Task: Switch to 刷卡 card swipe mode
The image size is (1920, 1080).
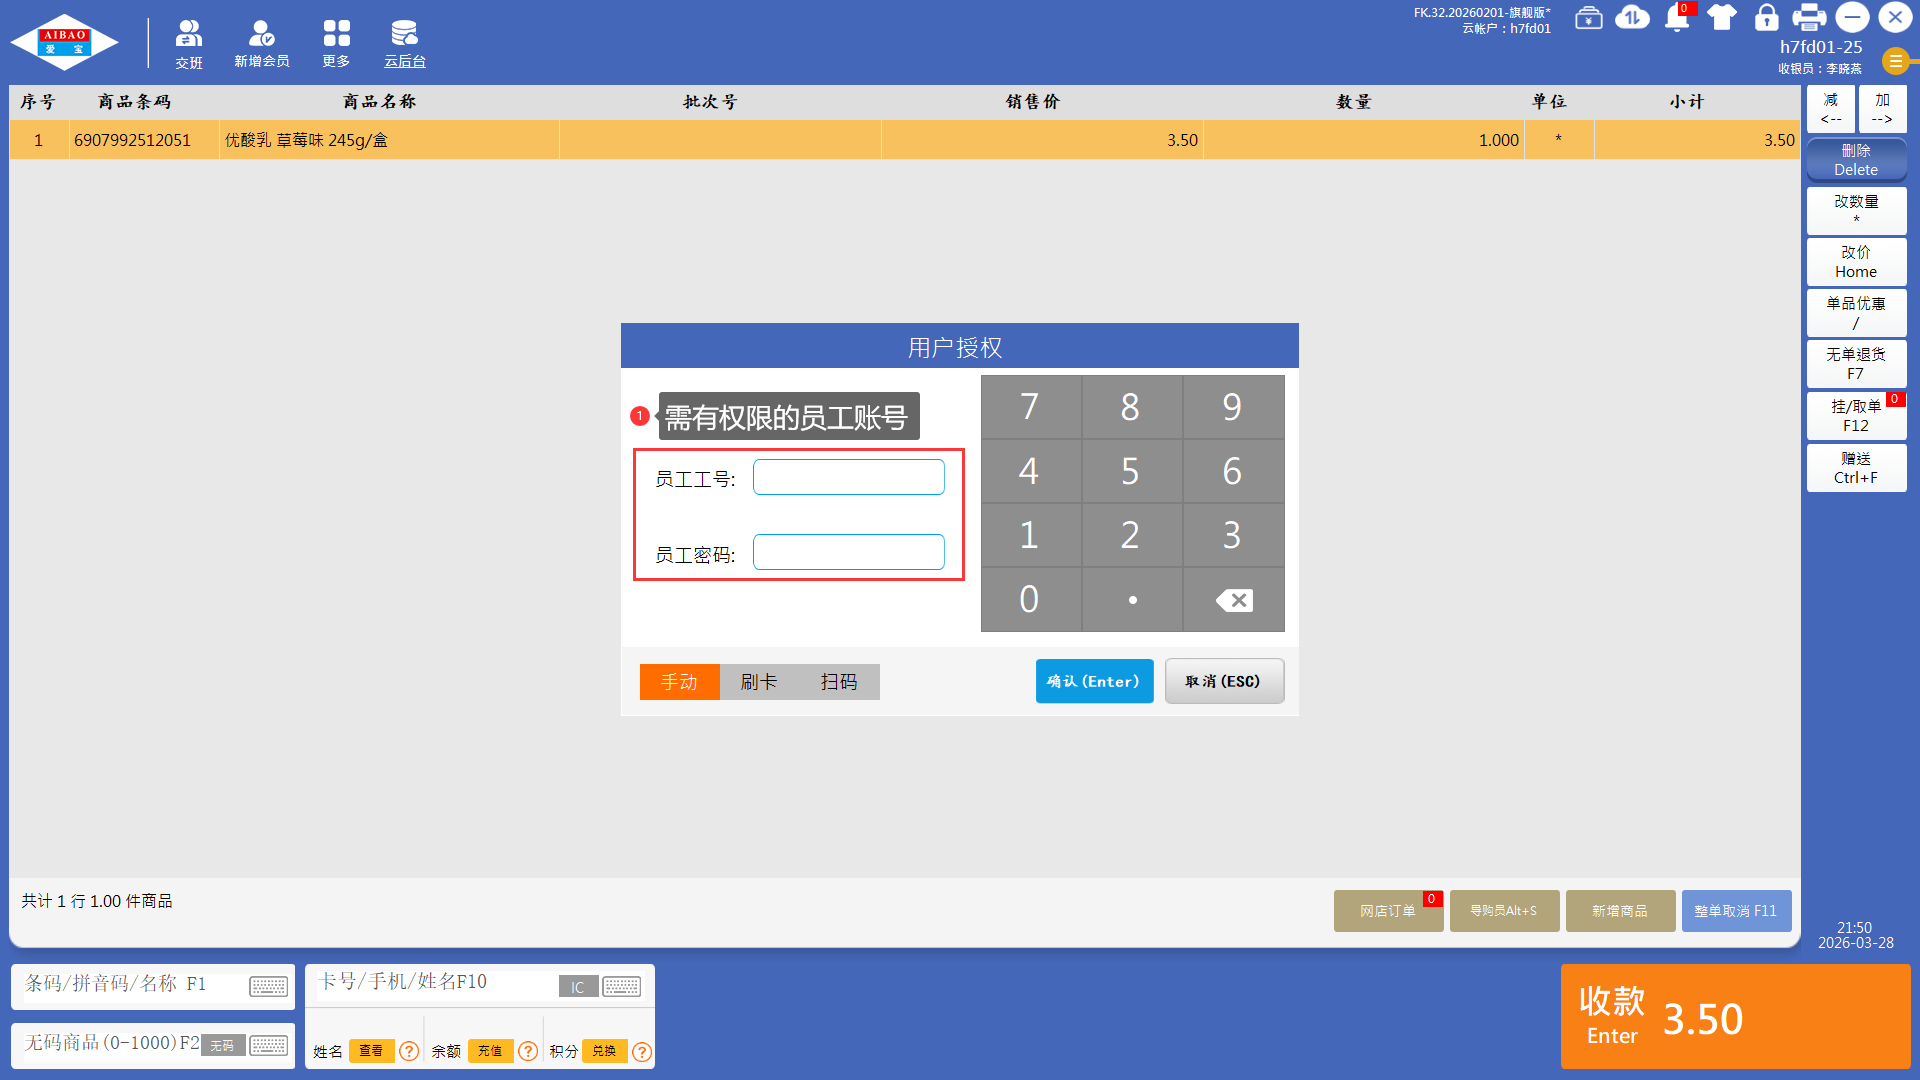Action: [x=759, y=682]
